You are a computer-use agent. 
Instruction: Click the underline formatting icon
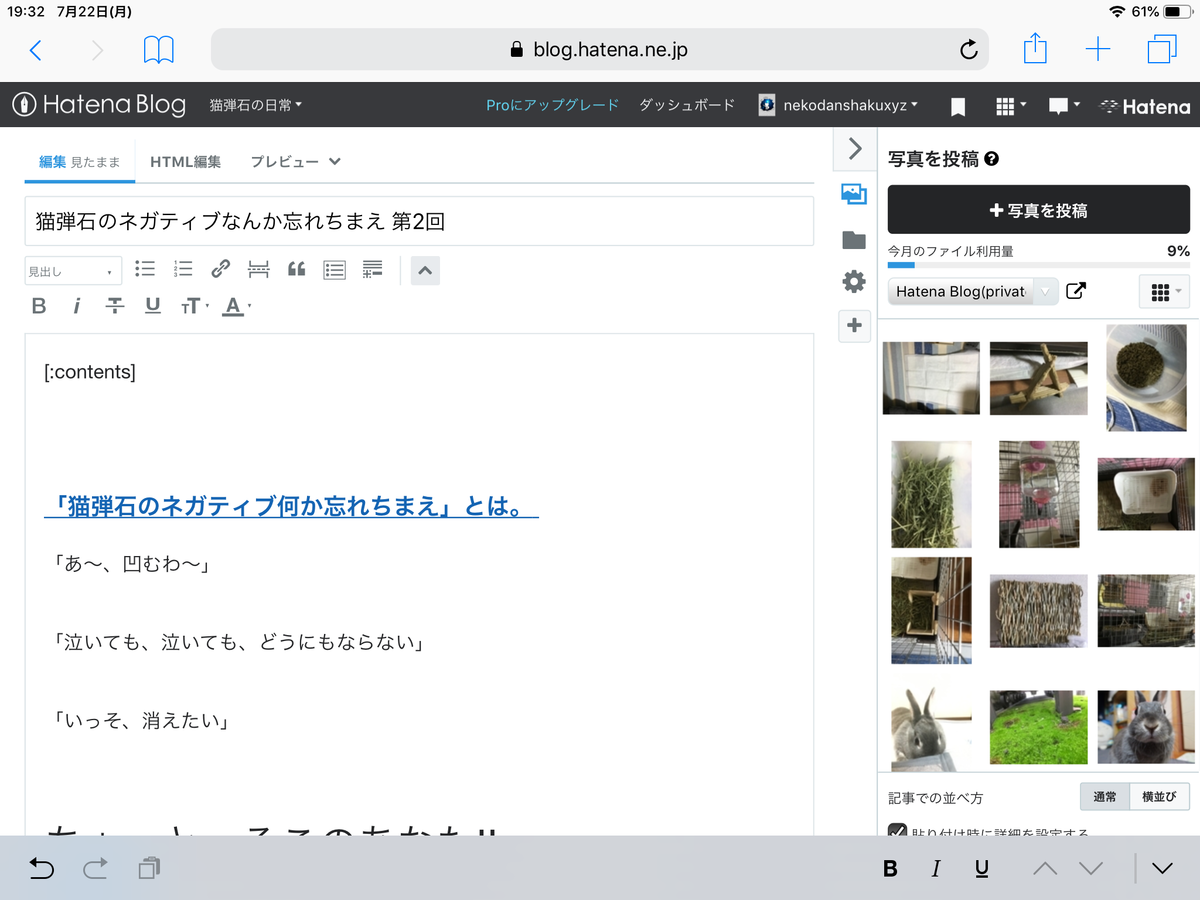coord(152,306)
